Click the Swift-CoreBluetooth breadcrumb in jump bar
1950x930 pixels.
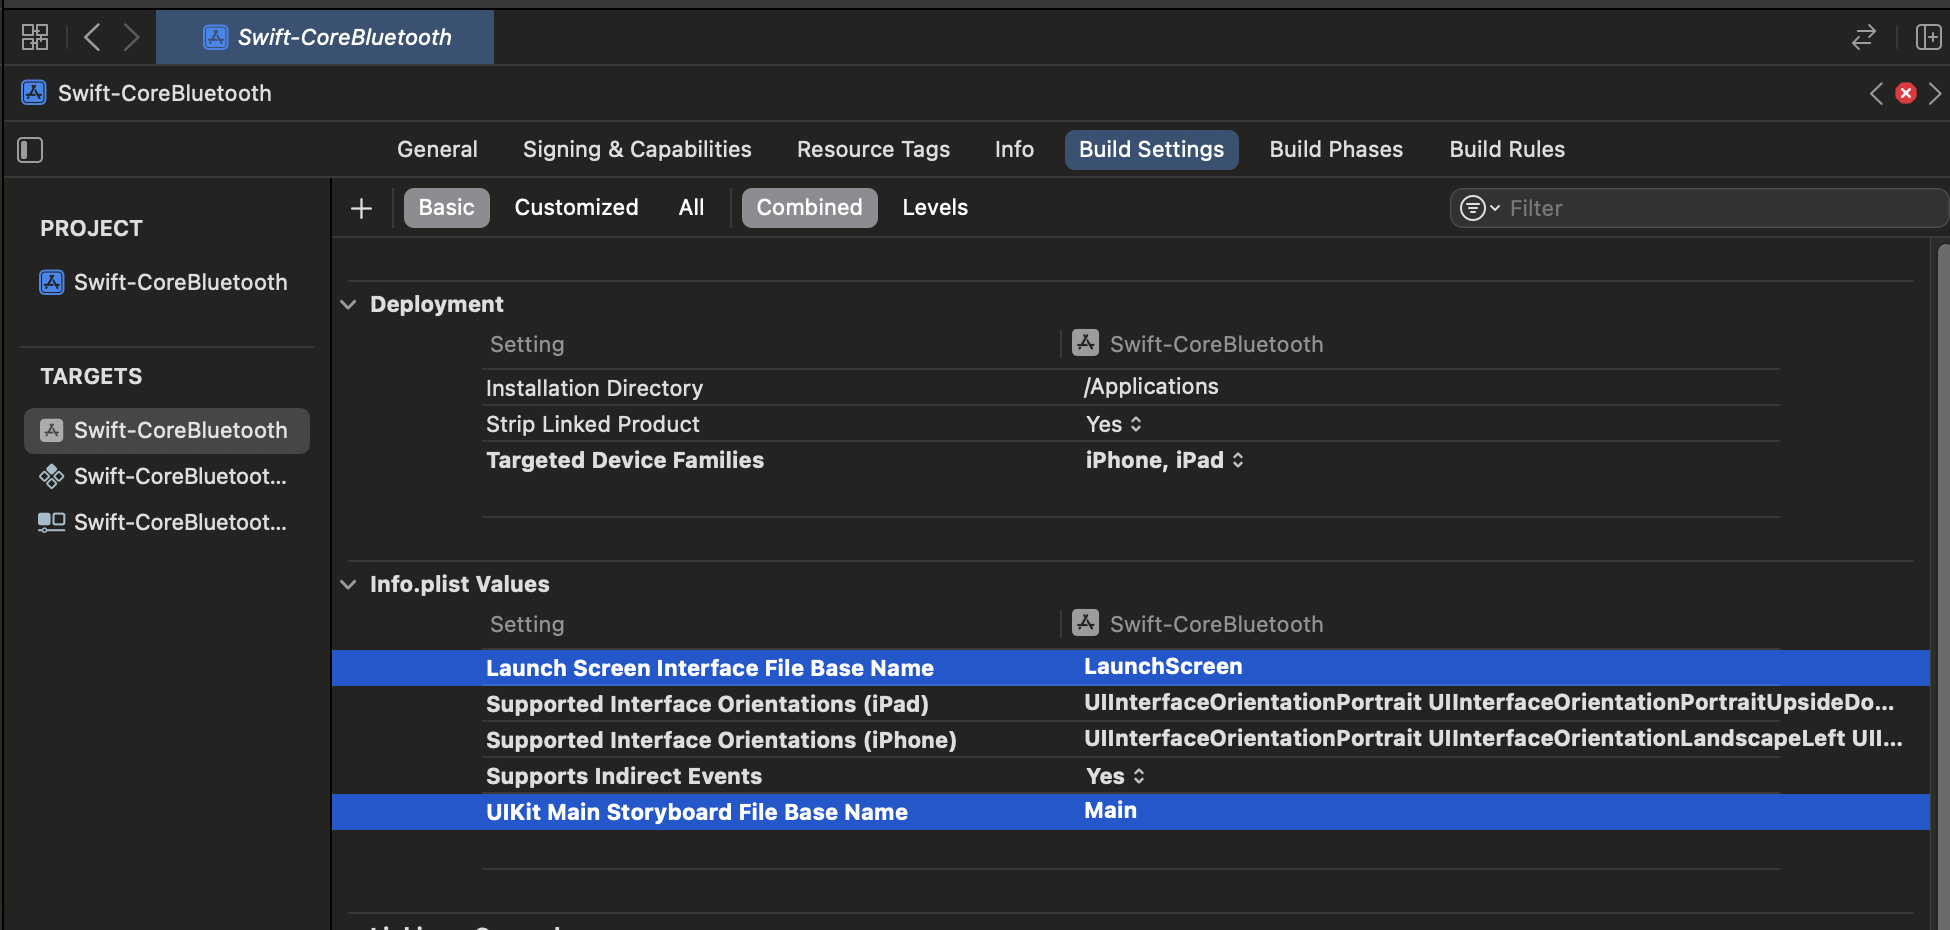point(147,93)
